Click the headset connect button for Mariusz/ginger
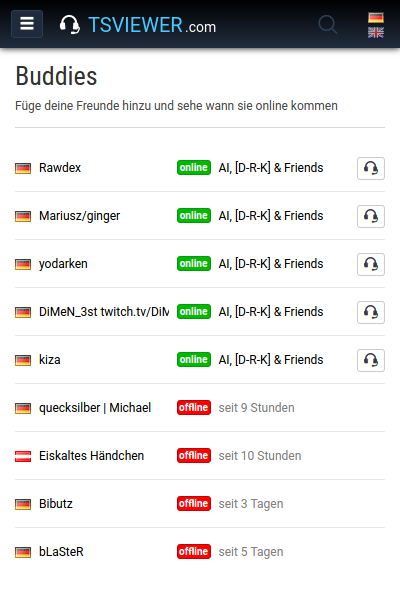 pos(371,216)
